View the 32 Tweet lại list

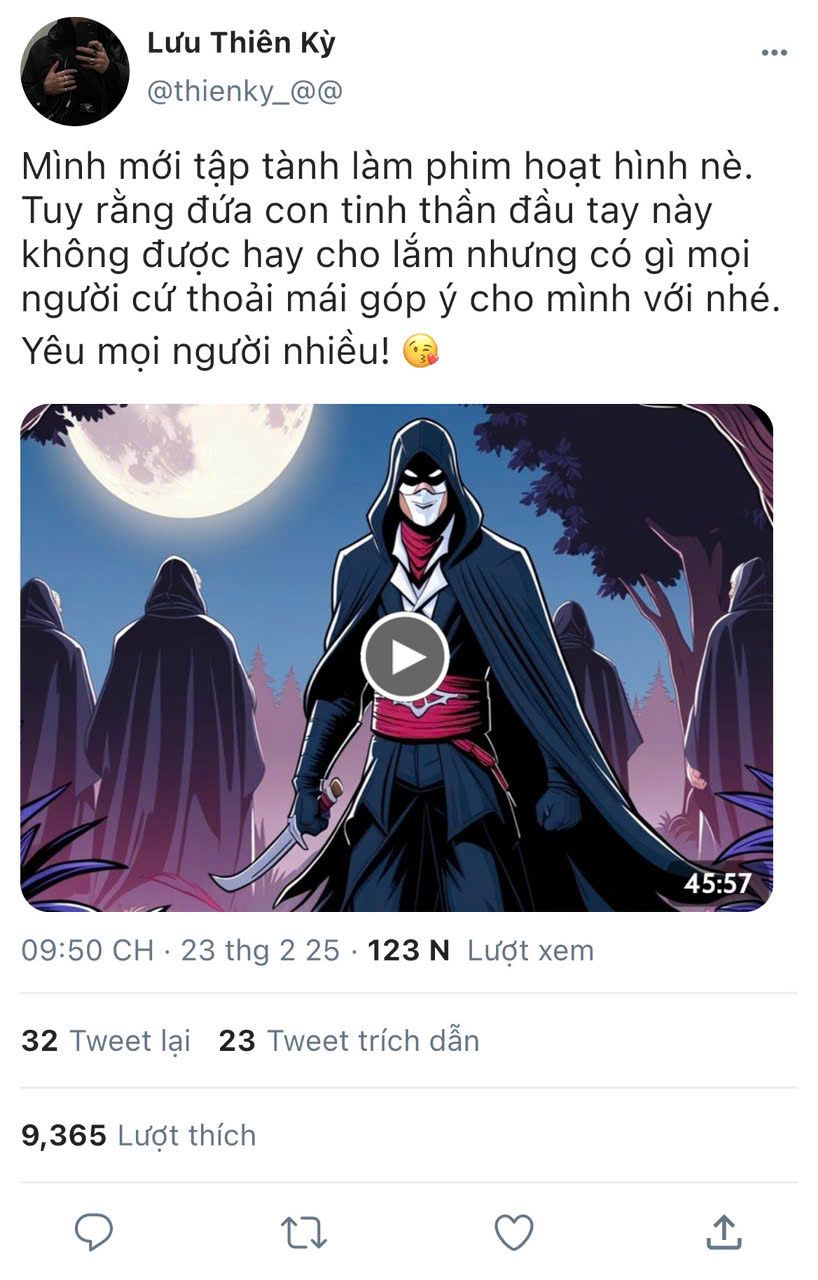click(106, 1041)
